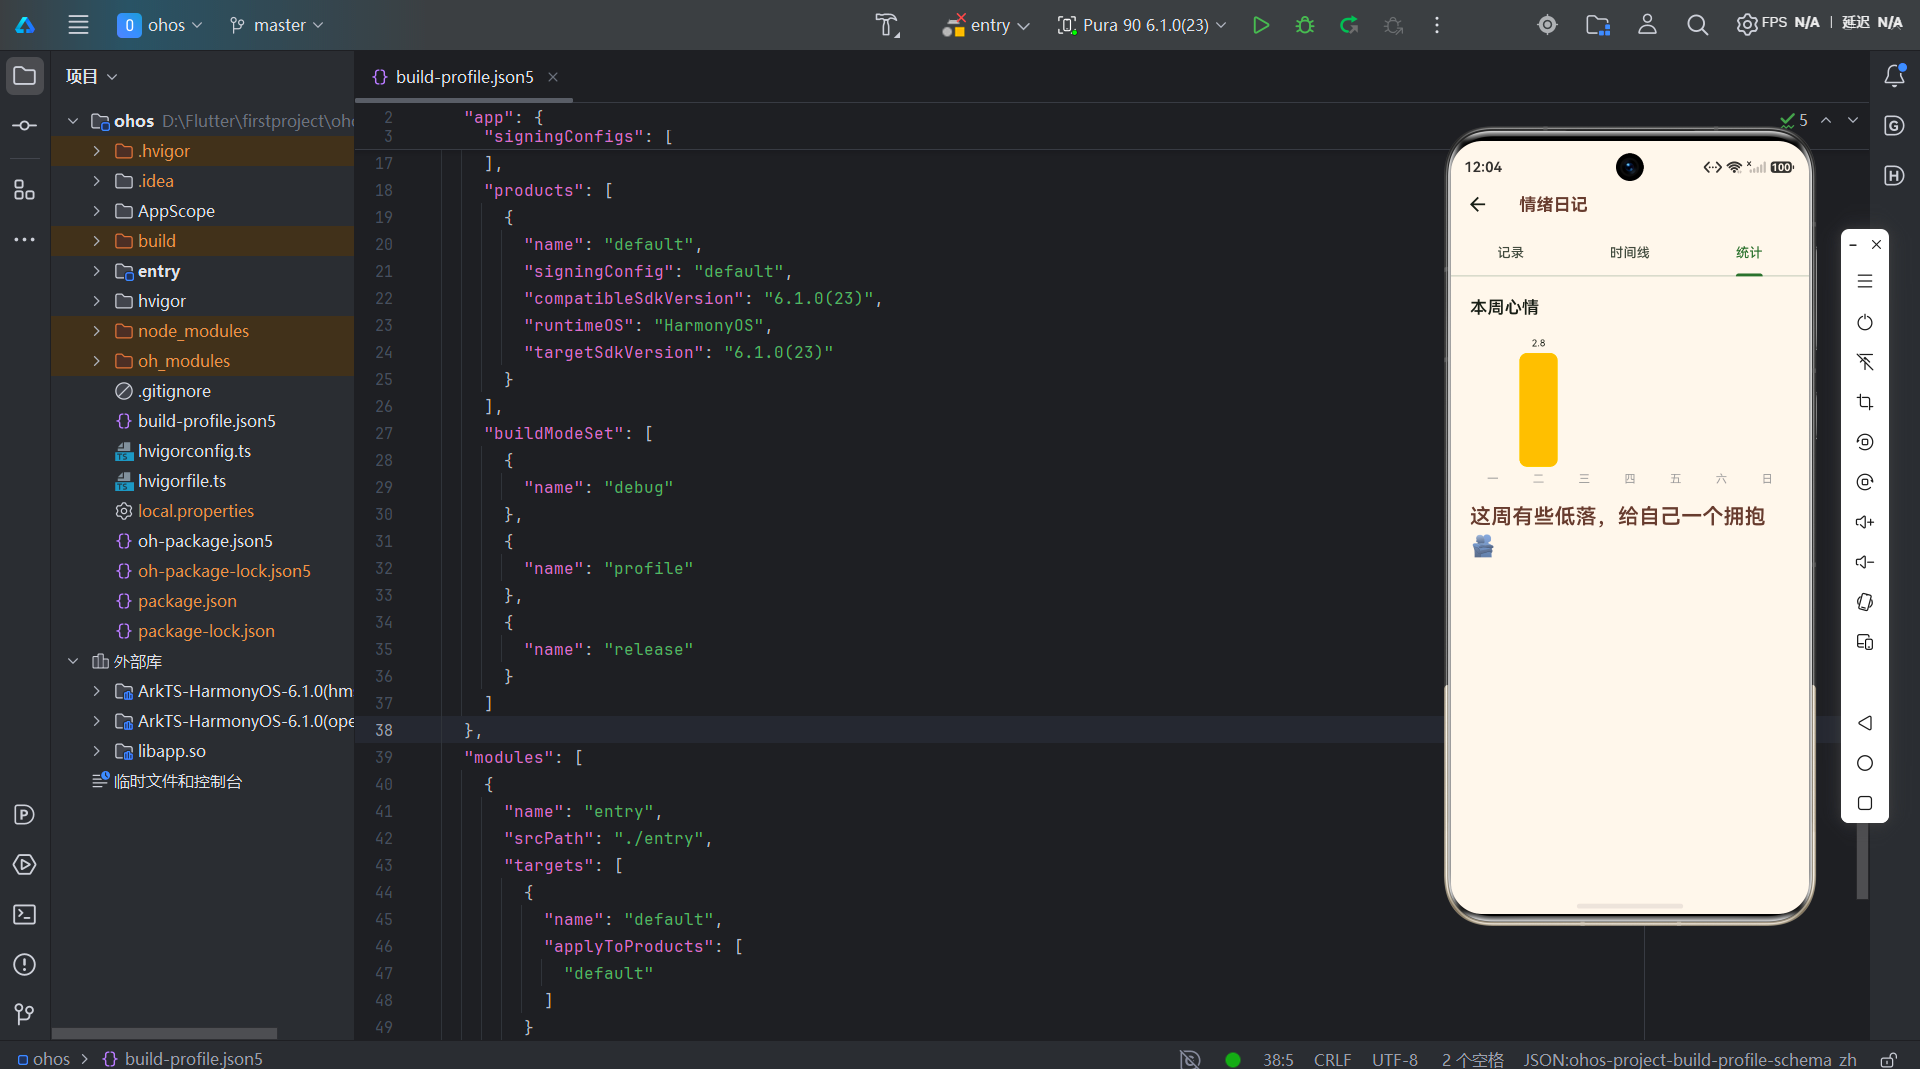
Task: Expand the libapp.so library node
Action: (x=97, y=751)
